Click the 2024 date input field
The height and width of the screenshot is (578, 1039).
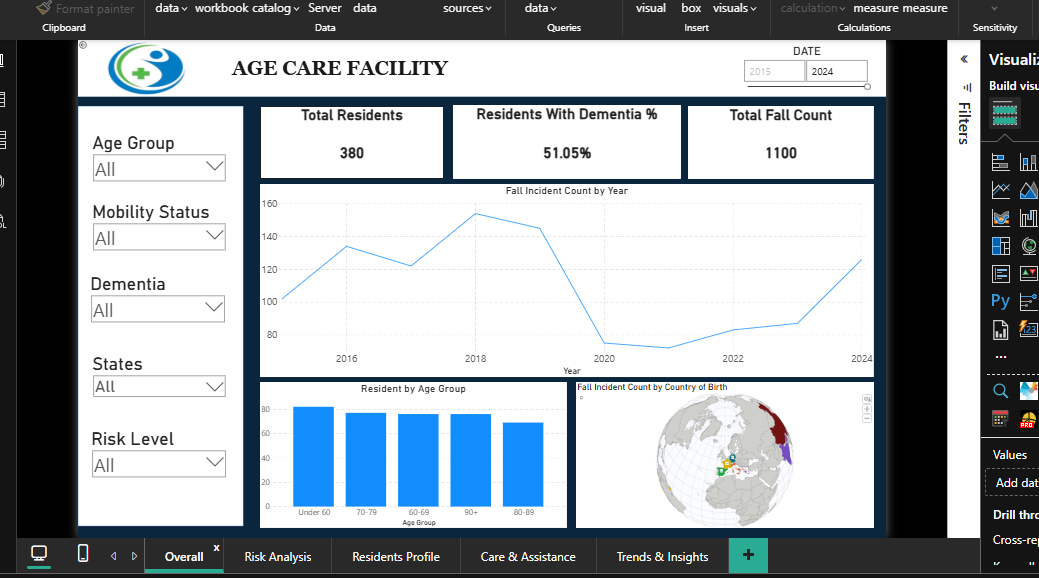pyautogui.click(x=837, y=71)
